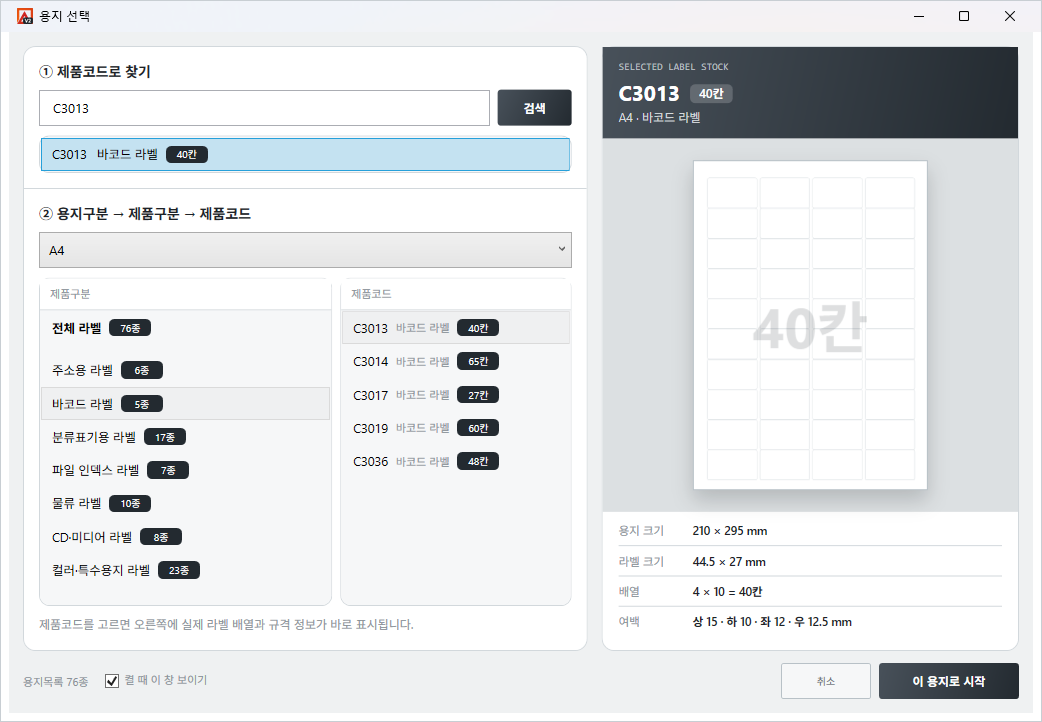
Task: Select 컬러·특수용지 라벨 category
Action: click(185, 570)
